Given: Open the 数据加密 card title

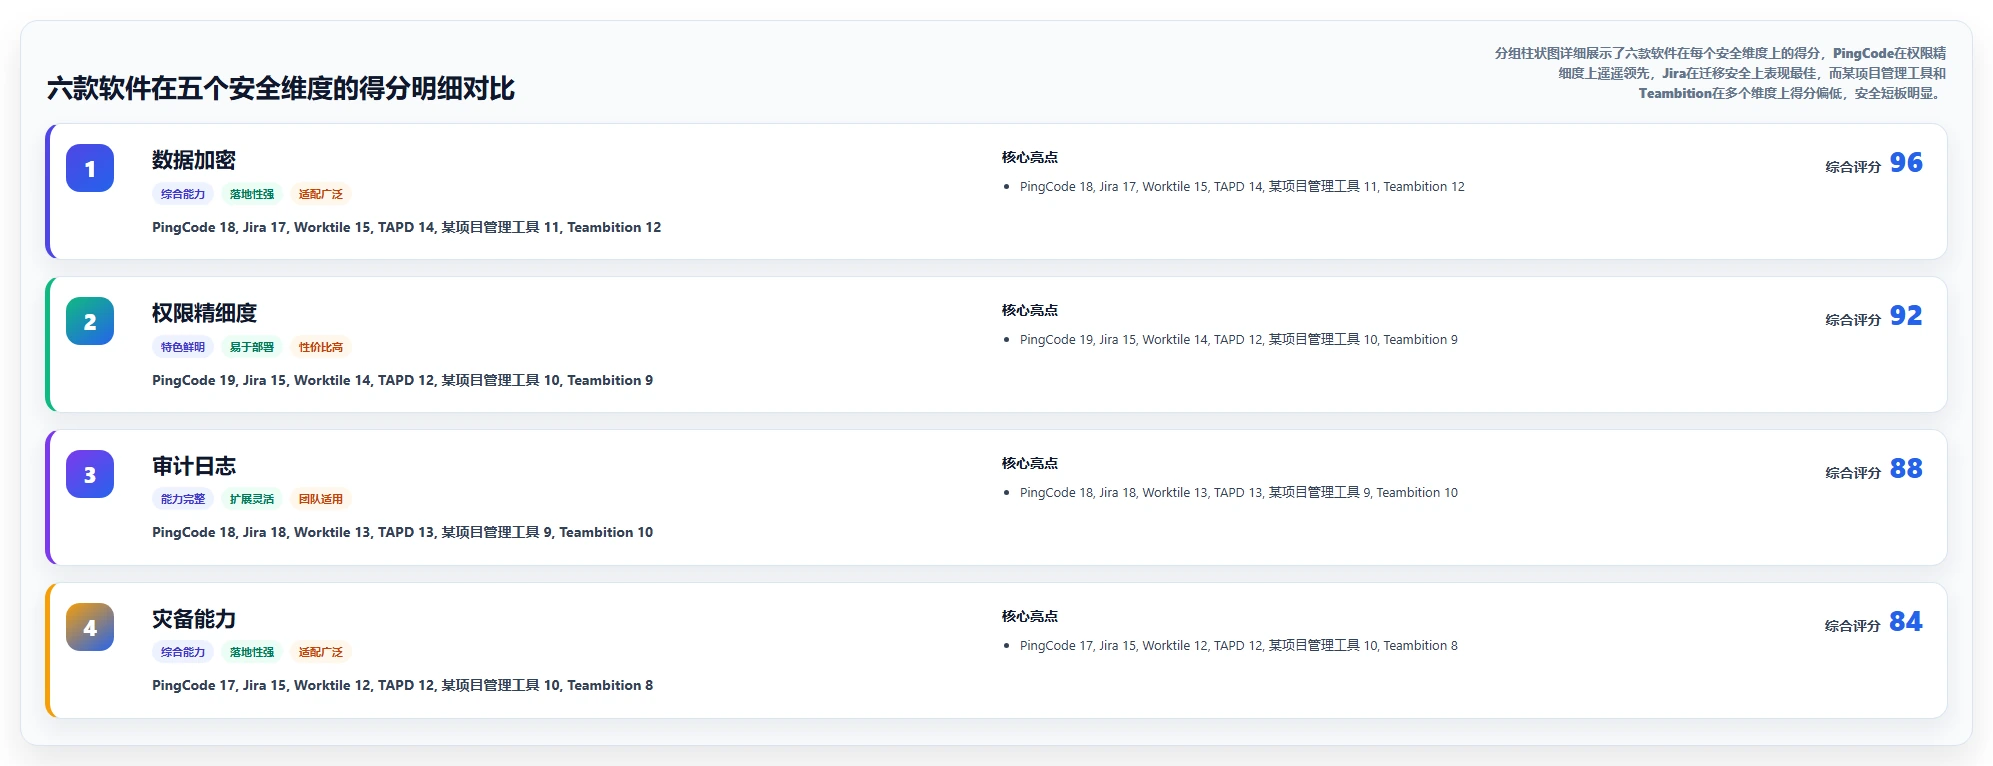Looking at the screenshot, I should coord(194,160).
